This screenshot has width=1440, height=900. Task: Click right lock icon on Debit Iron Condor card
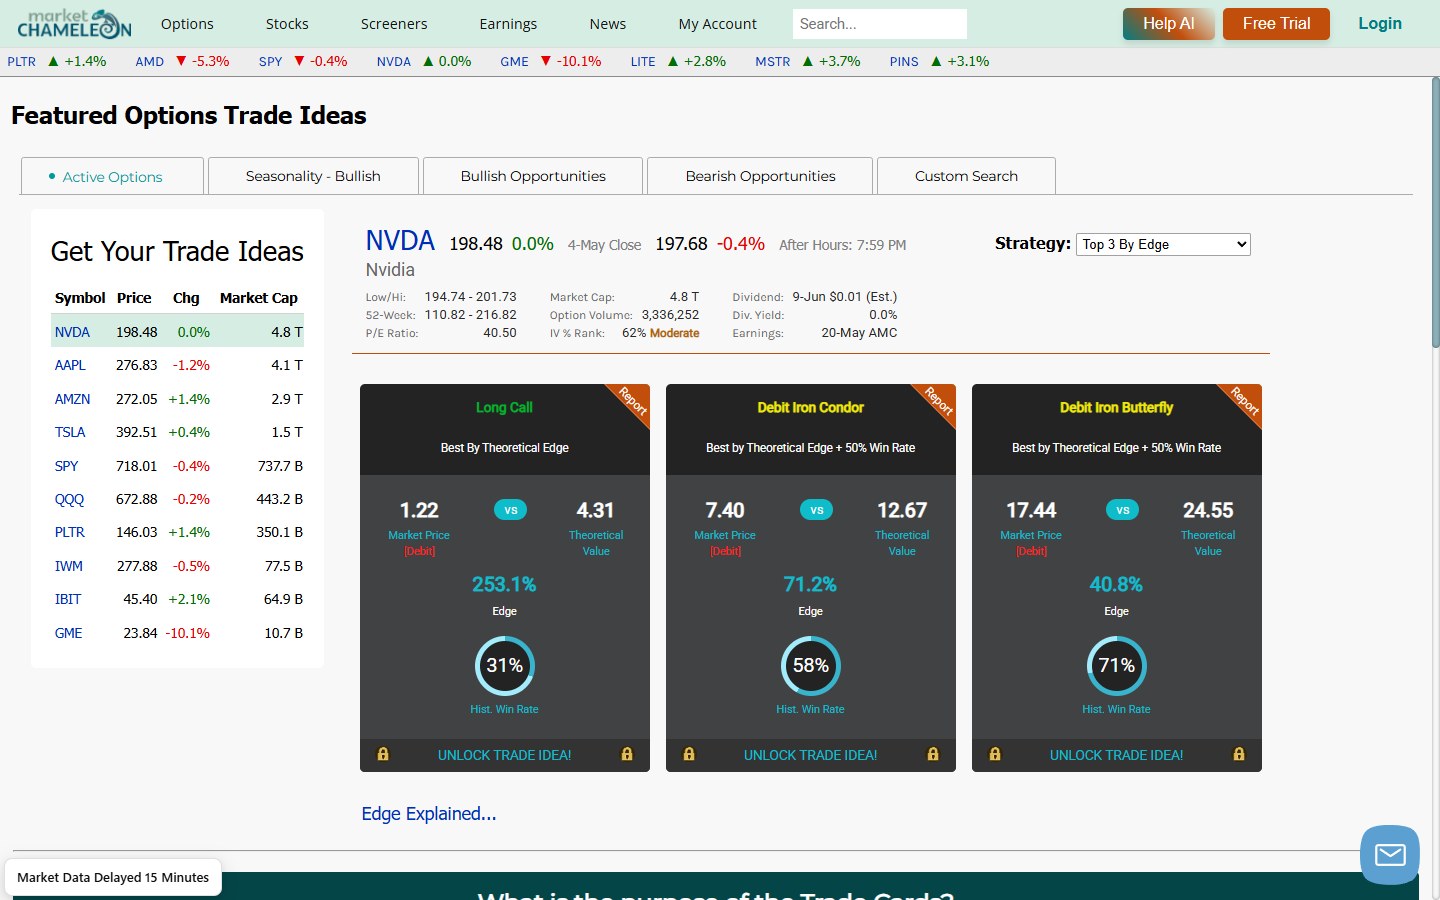933,755
